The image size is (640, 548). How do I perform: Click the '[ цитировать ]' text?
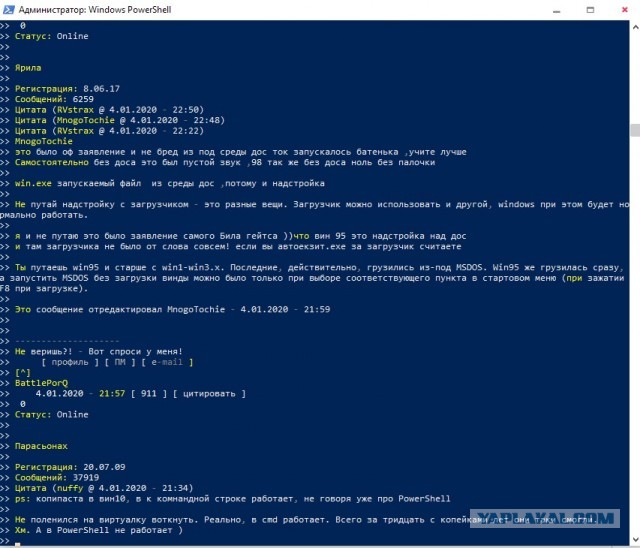[x=209, y=393]
